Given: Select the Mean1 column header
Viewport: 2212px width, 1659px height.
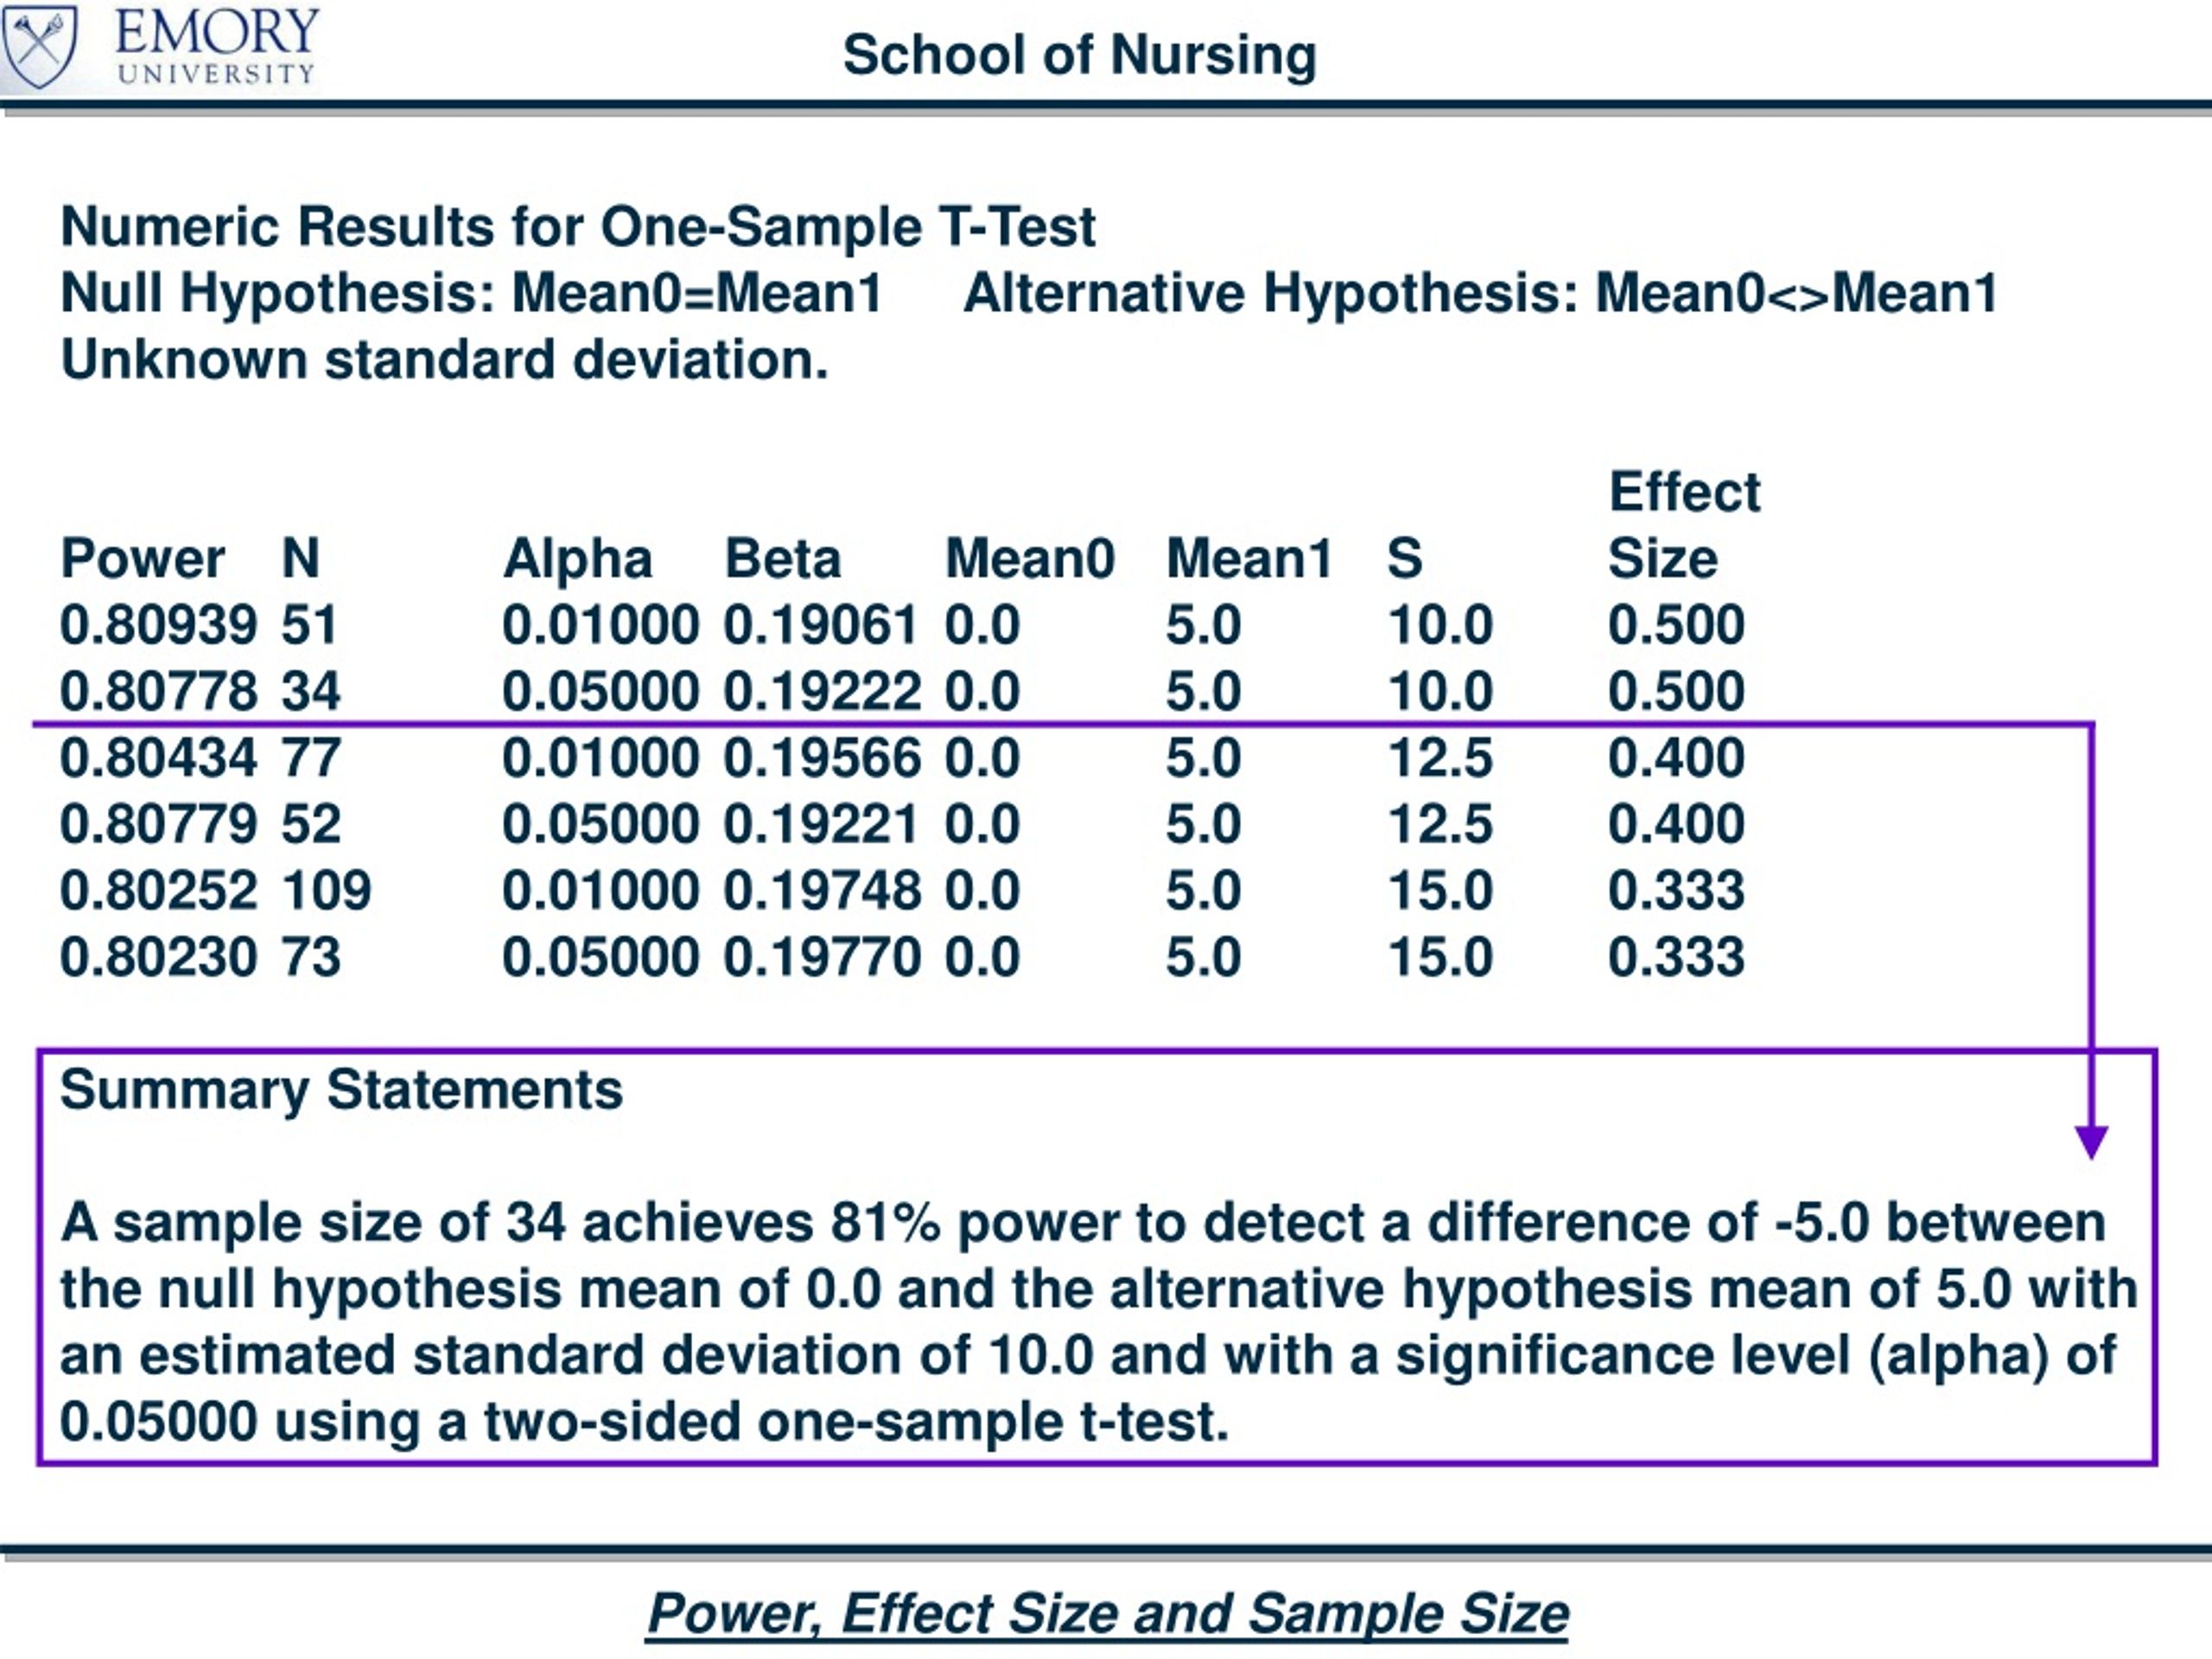Looking at the screenshot, I should point(1249,558).
